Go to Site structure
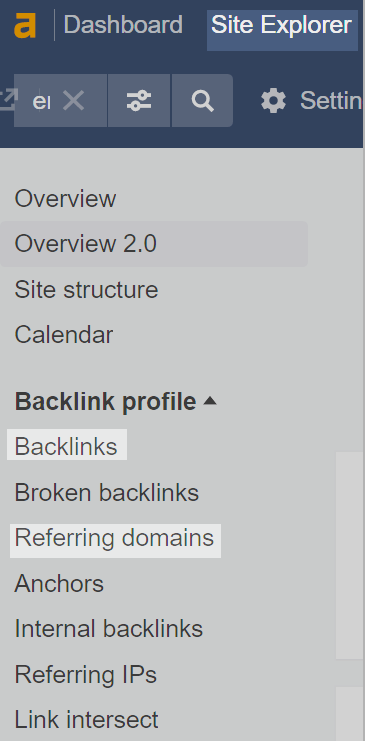 tap(86, 289)
